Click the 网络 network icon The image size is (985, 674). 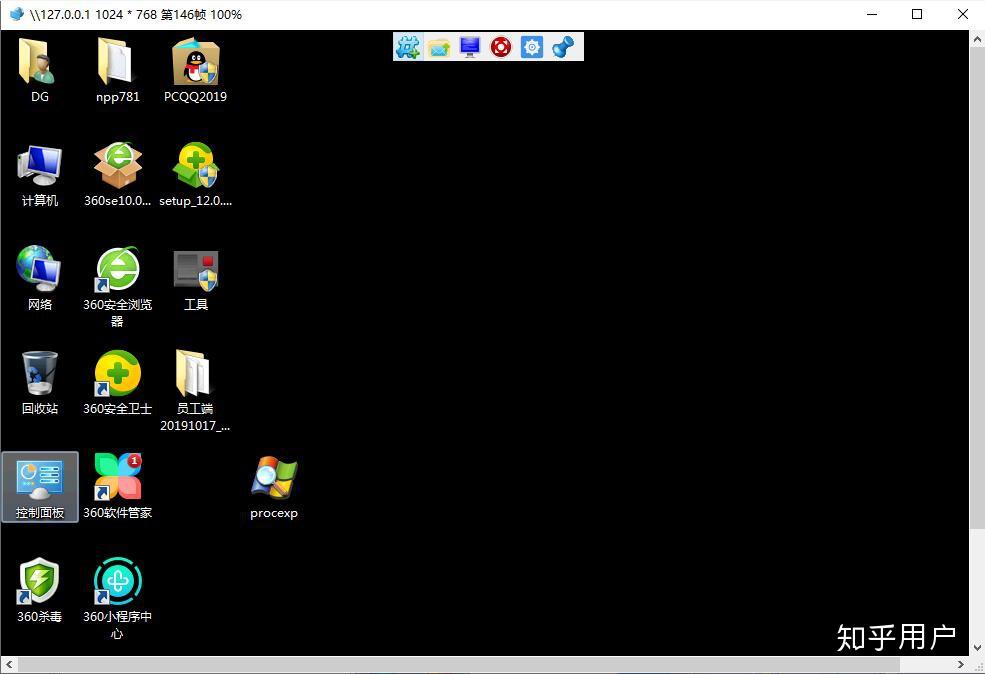(39, 271)
